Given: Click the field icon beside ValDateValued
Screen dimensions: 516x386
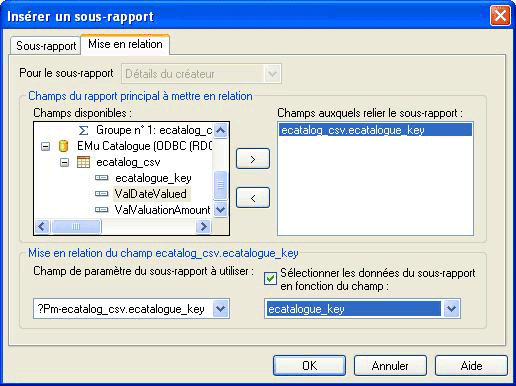Looking at the screenshot, I should [102, 194].
